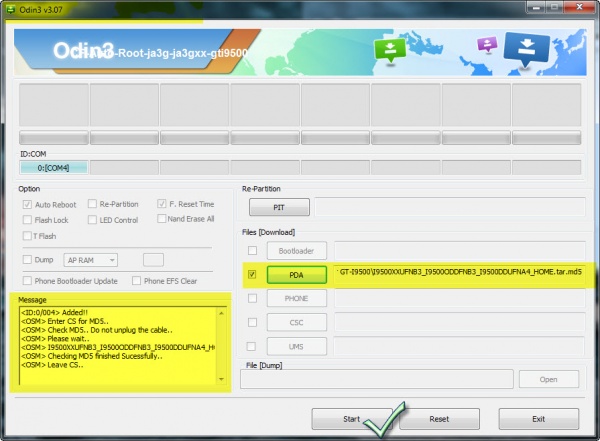Toggle the F. Reset Time checkbox

162,204
